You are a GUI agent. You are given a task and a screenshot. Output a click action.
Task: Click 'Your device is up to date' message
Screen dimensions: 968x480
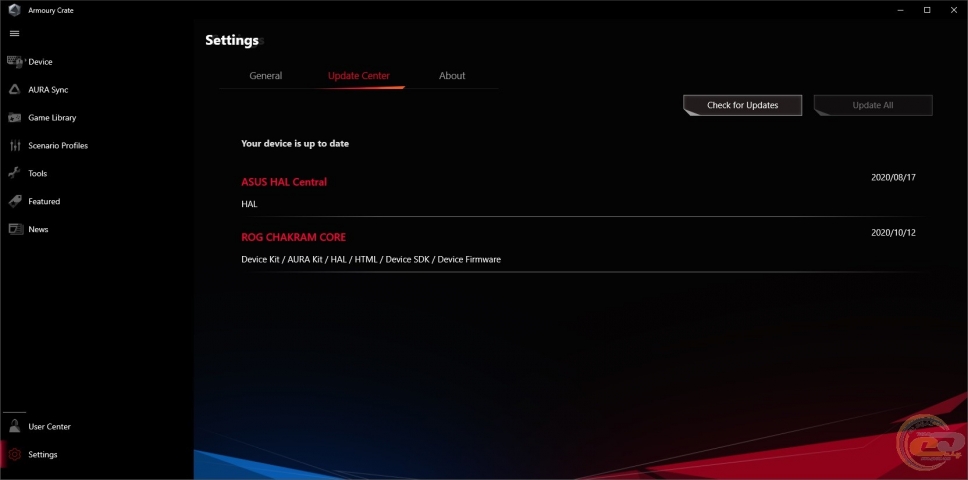click(x=295, y=144)
